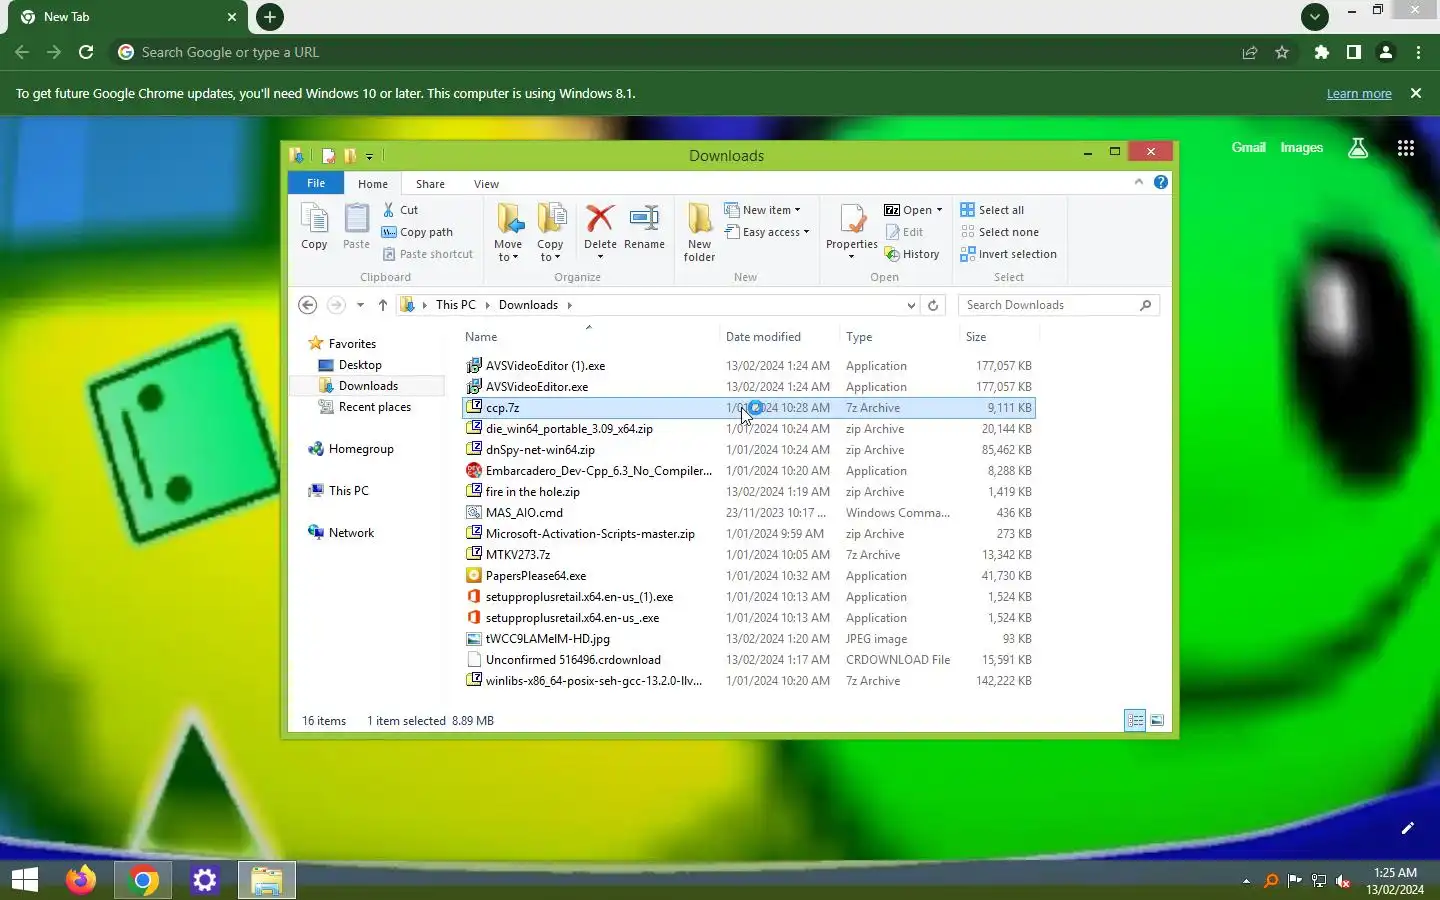Switch to large thumbnails view icon
Viewport: 1440px width, 900px height.
1157,720
